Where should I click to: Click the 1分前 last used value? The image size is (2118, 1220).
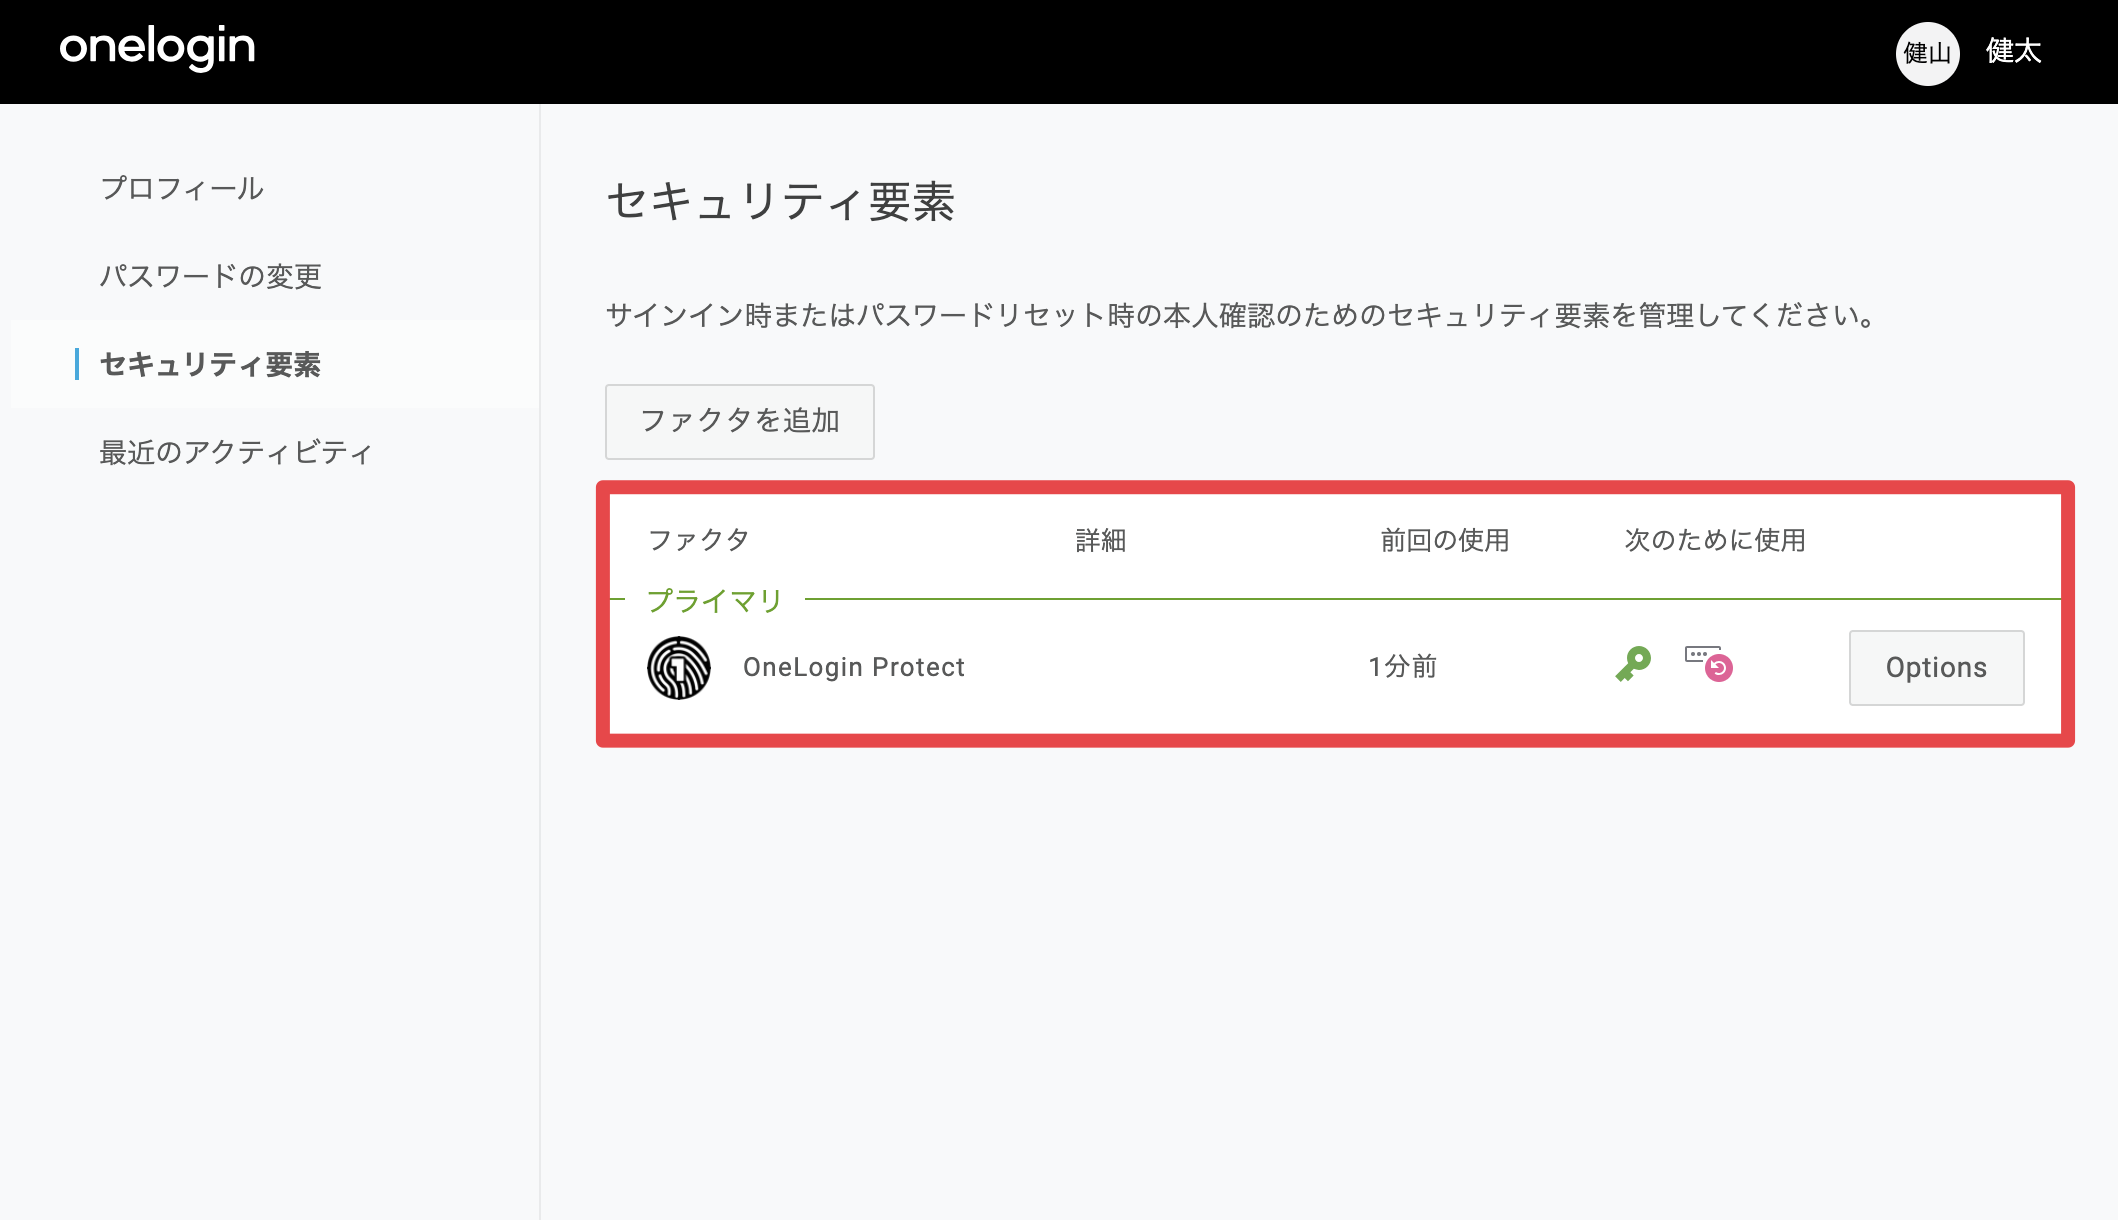[1403, 667]
